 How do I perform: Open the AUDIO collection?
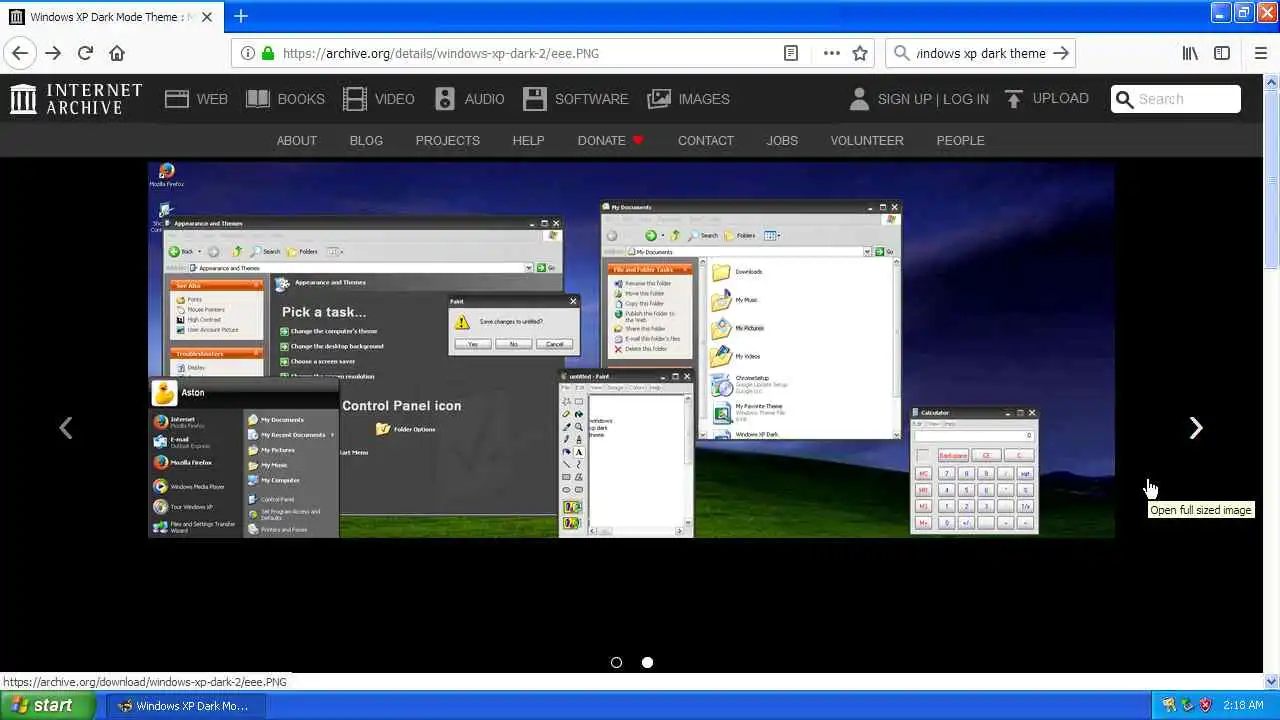pyautogui.click(x=469, y=99)
